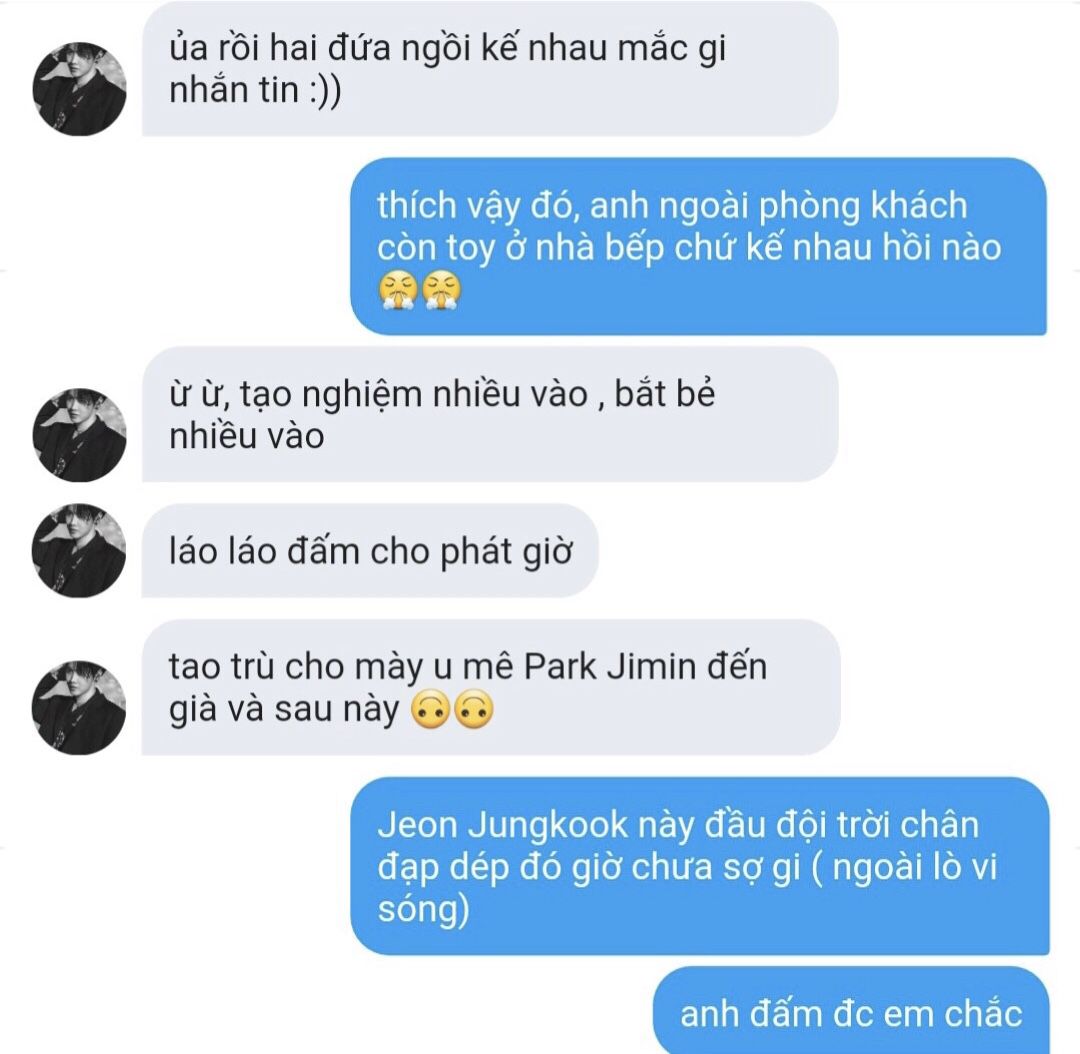Select the blue 'Jeon Jungkook này' message bubble
Image resolution: width=1080 pixels, height=1054 pixels.
coord(700,866)
